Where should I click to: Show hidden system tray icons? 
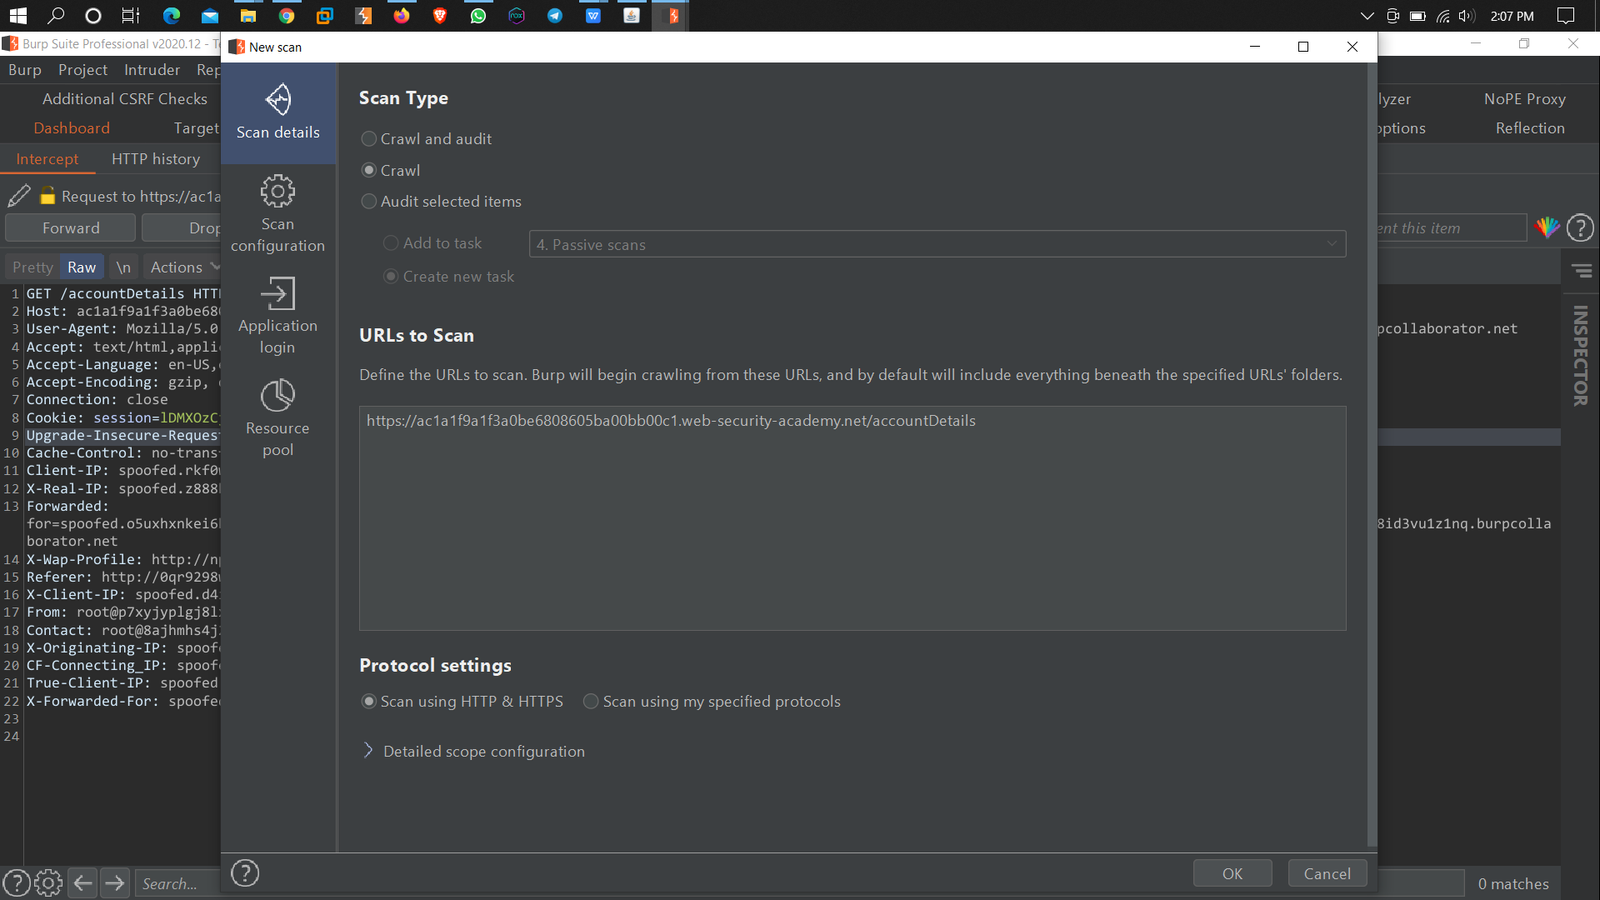pos(1367,16)
